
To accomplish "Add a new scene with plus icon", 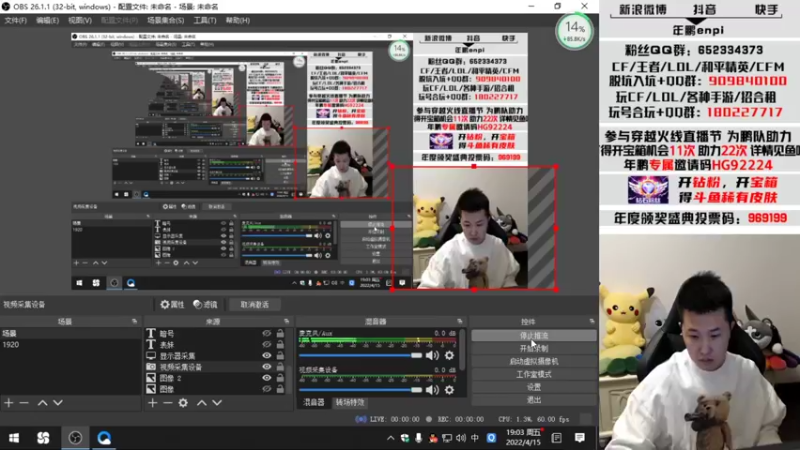I will pyautogui.click(x=9, y=403).
